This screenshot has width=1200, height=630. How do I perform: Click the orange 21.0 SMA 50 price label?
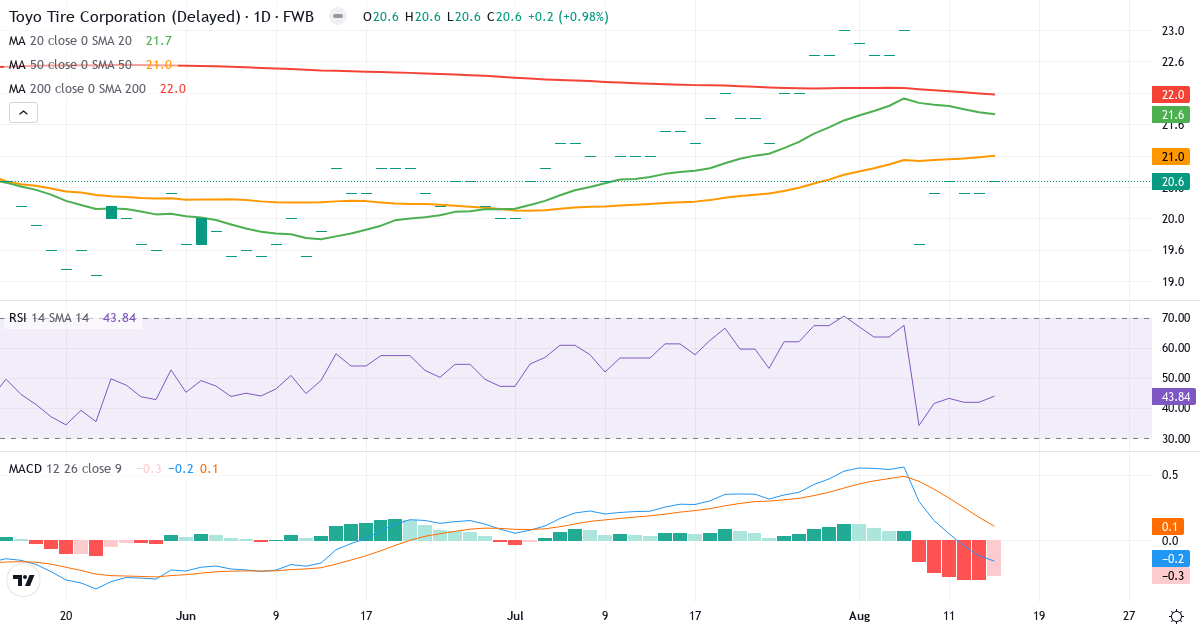point(1172,157)
